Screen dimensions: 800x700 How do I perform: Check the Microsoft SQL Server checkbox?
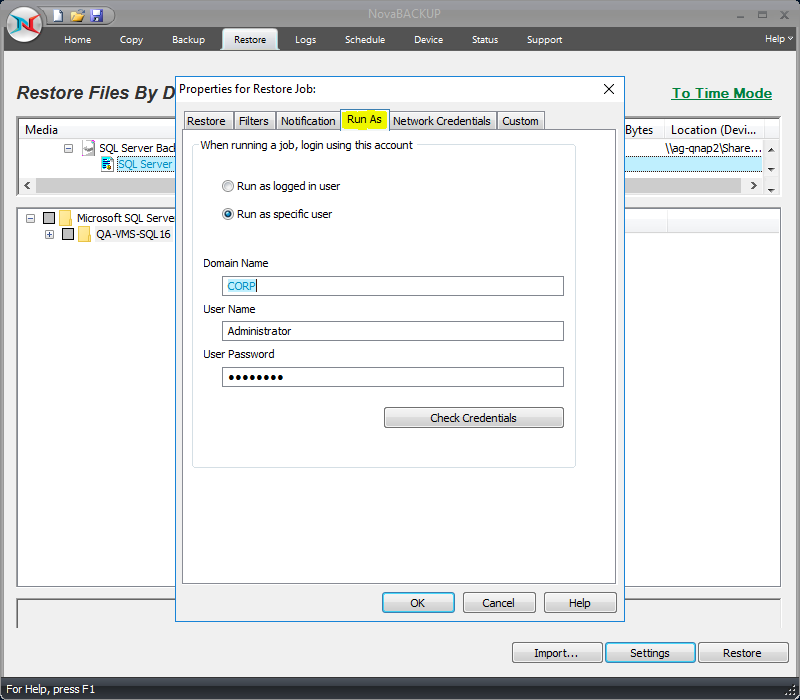click(49, 218)
